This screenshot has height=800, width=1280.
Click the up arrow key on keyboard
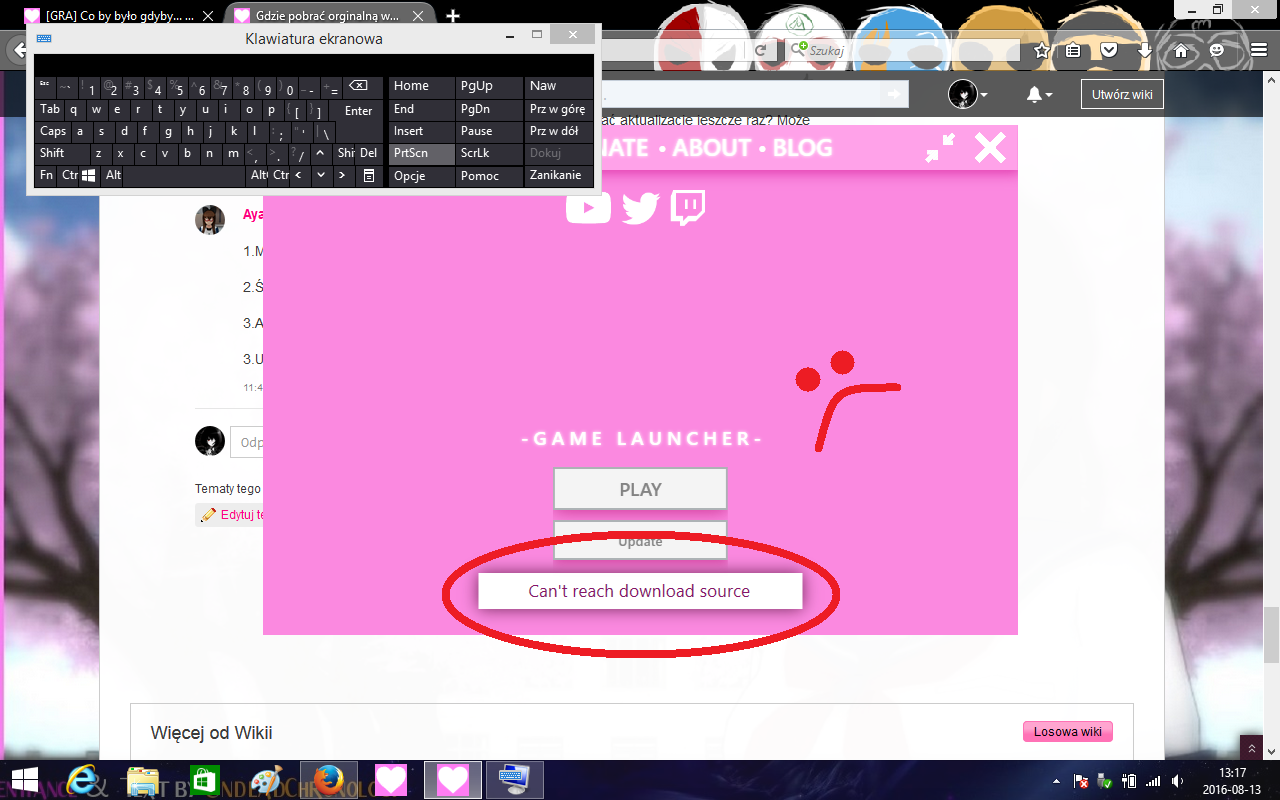click(320, 153)
